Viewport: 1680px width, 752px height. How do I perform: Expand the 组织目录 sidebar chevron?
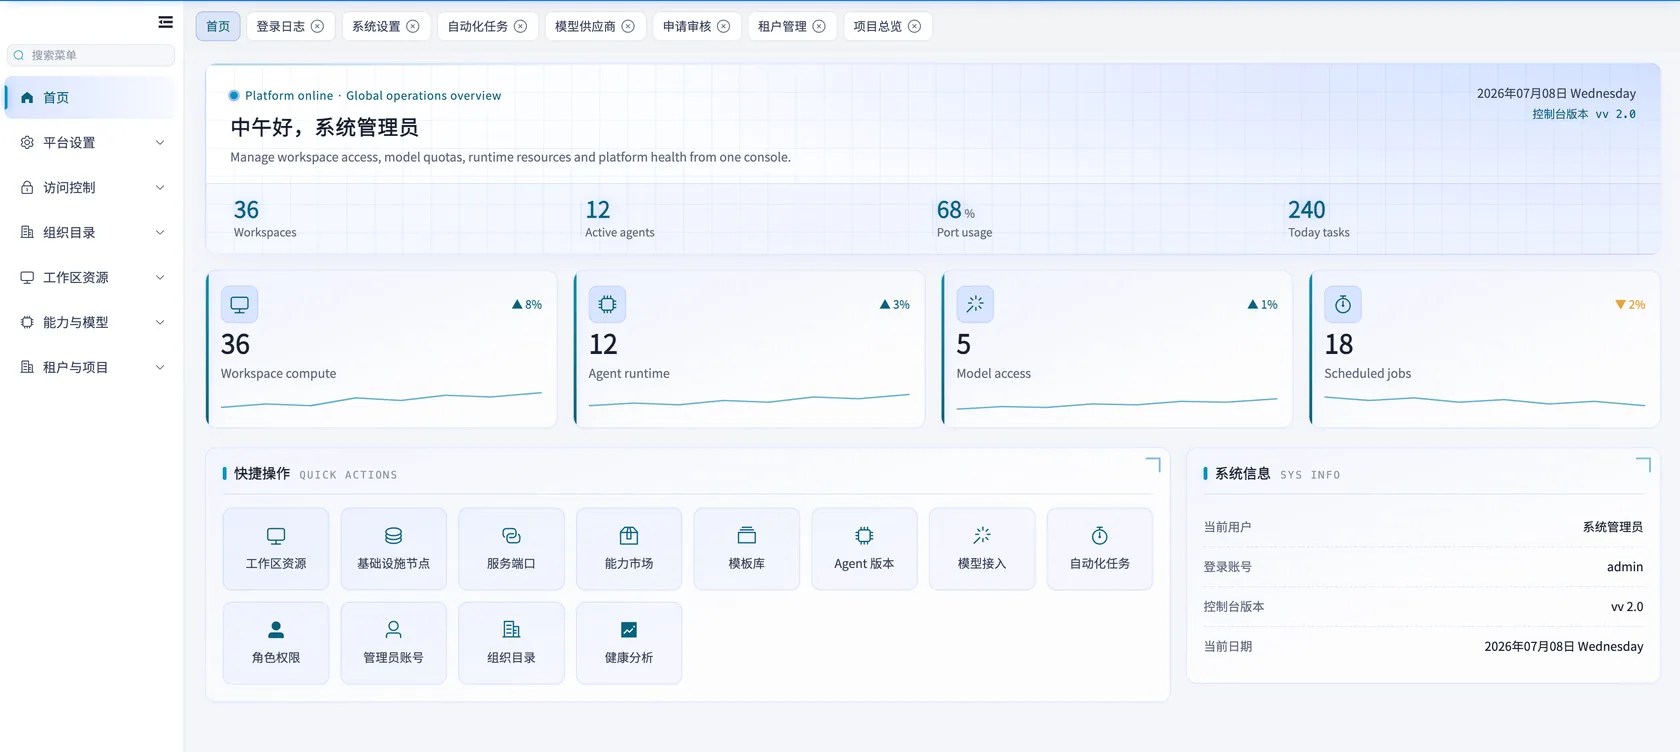(160, 233)
